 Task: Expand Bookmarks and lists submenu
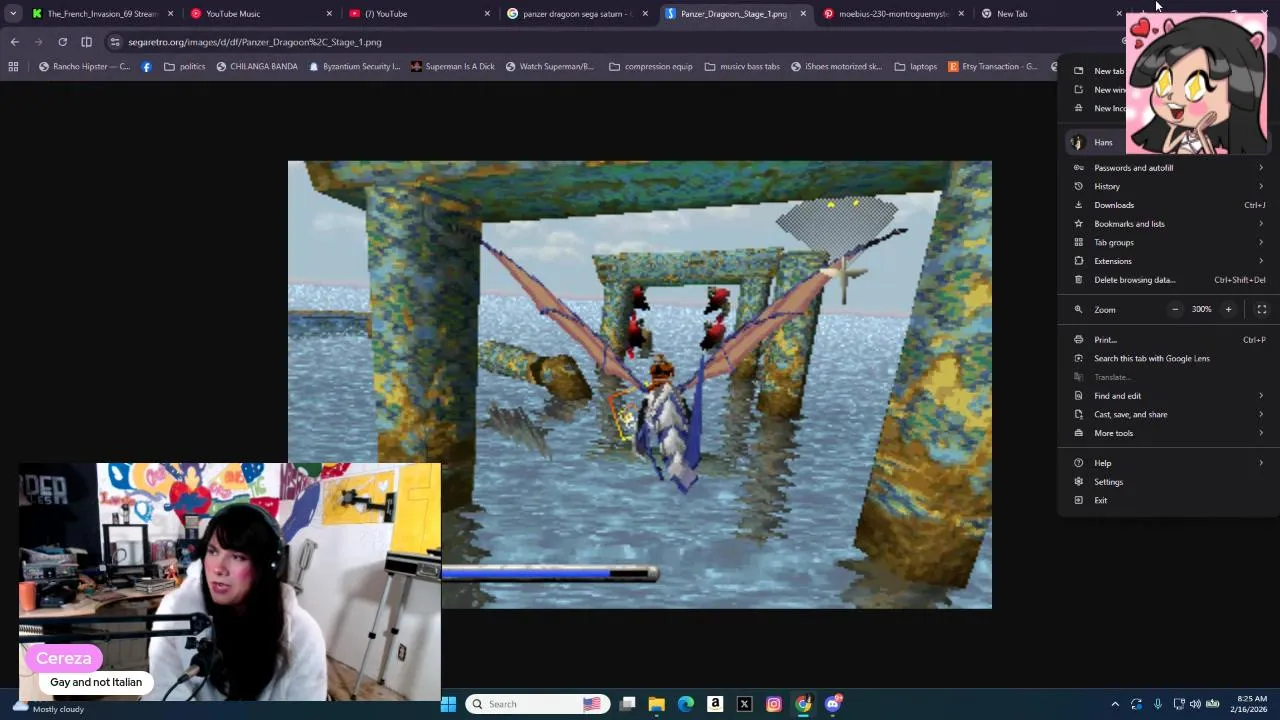pyautogui.click(x=1168, y=224)
